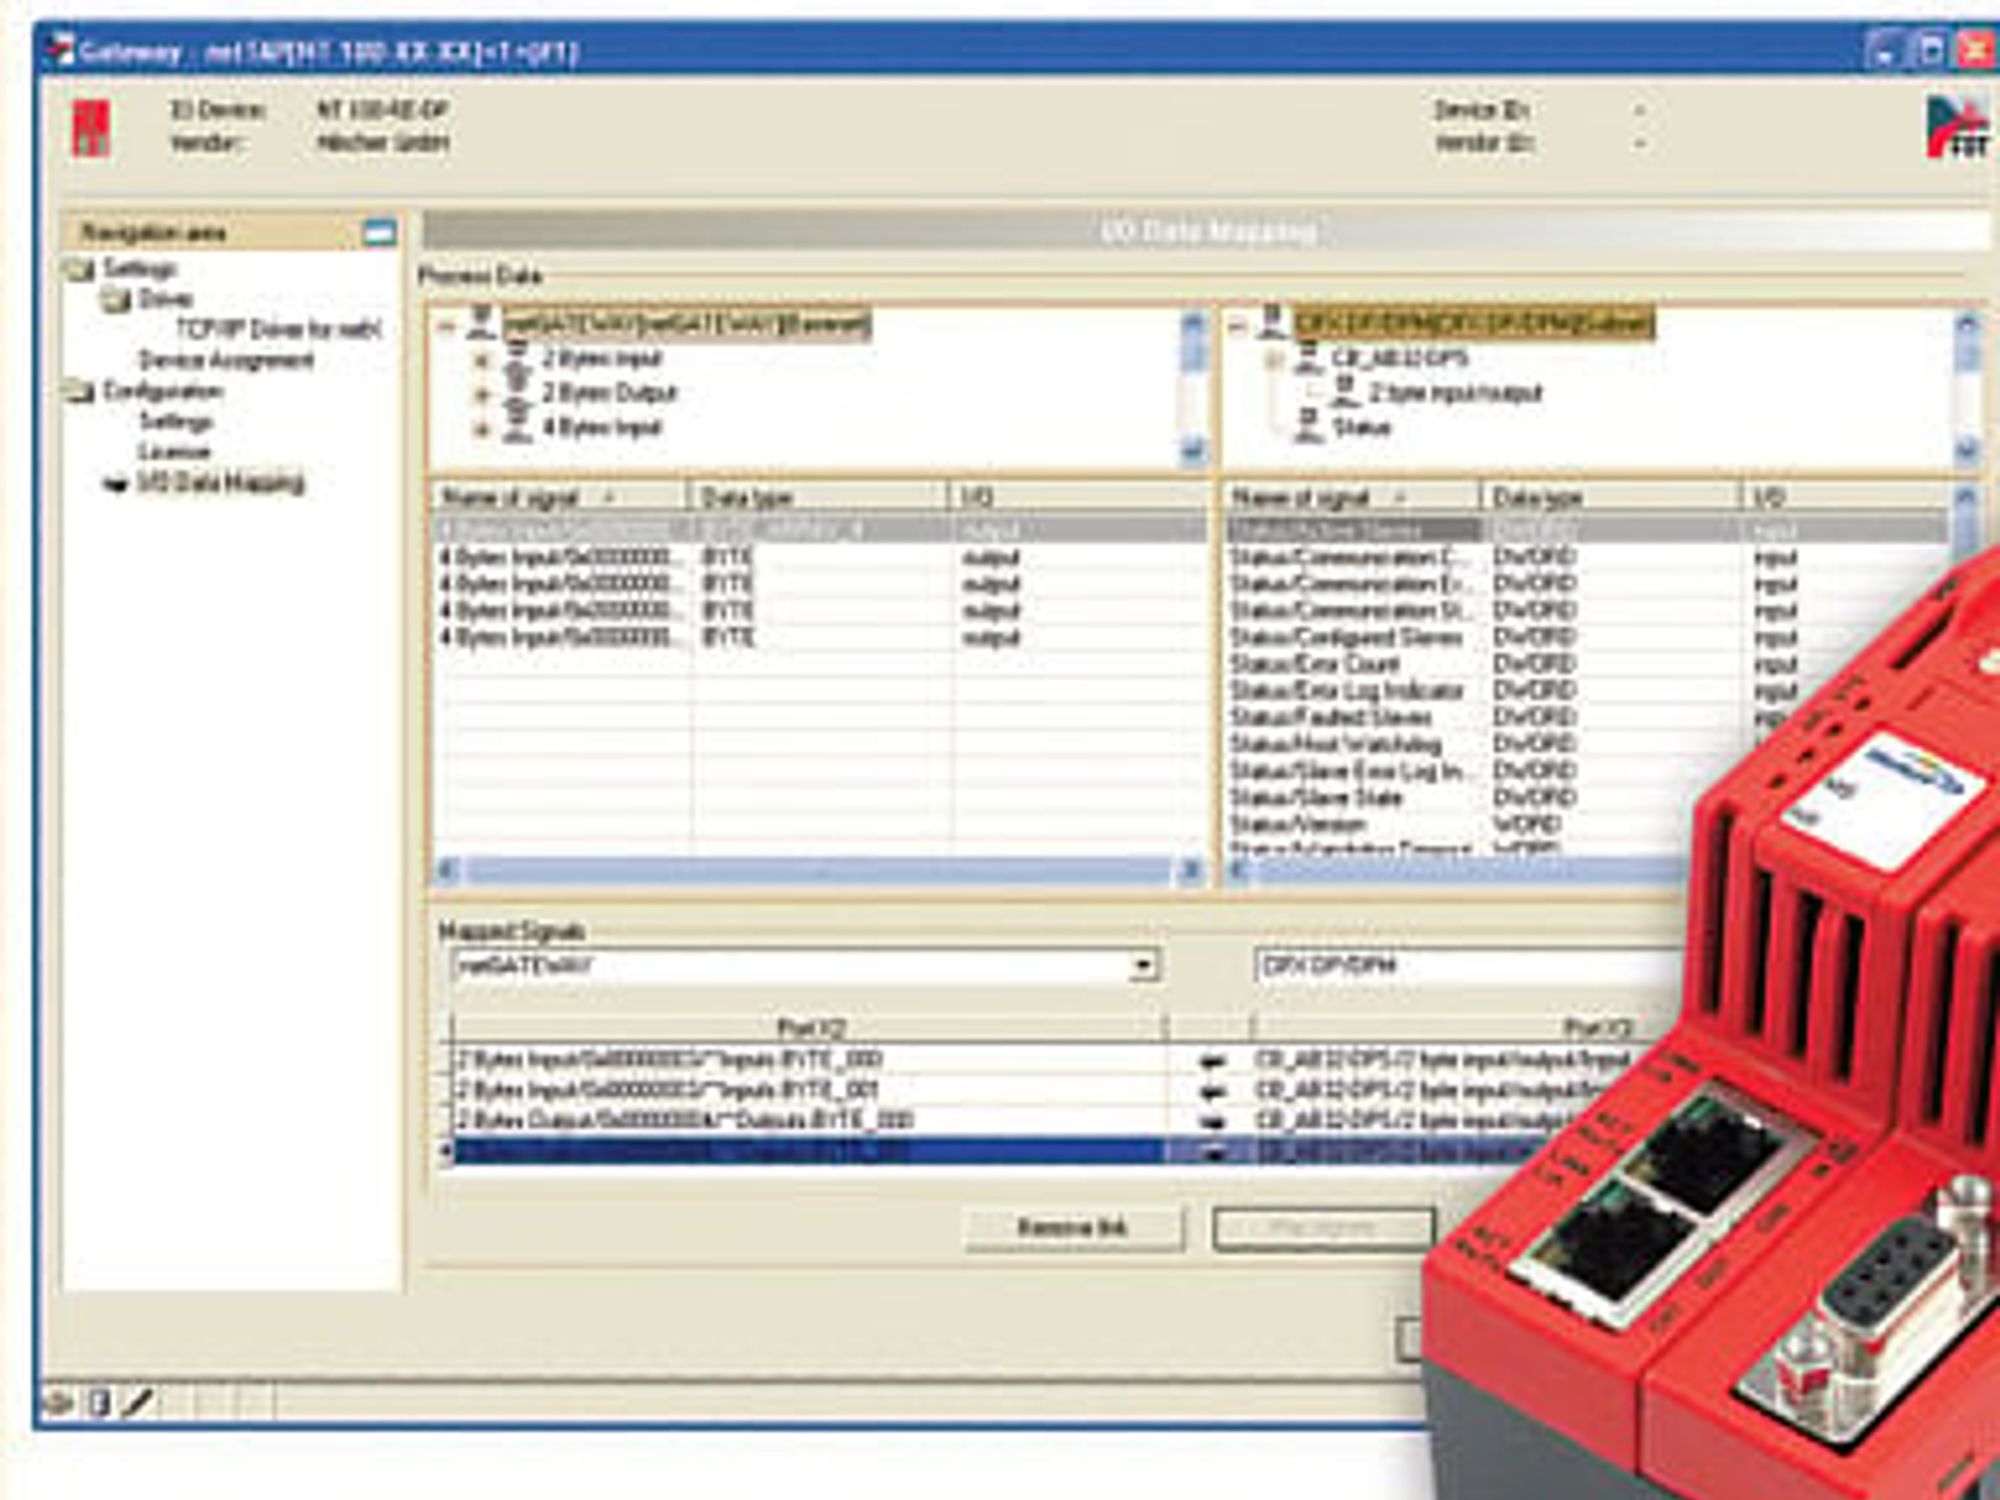
Task: Collapse the netGATEWAY root node
Action: point(447,326)
